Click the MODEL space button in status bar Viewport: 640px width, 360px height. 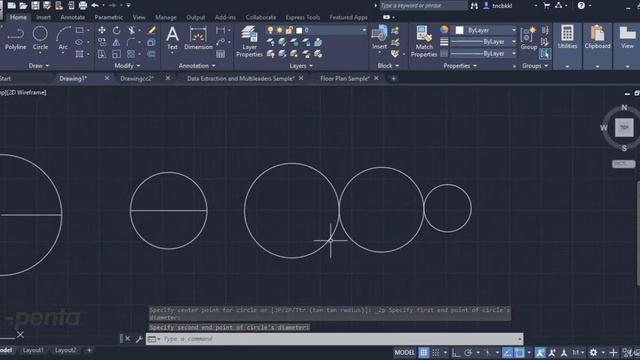[404, 352]
